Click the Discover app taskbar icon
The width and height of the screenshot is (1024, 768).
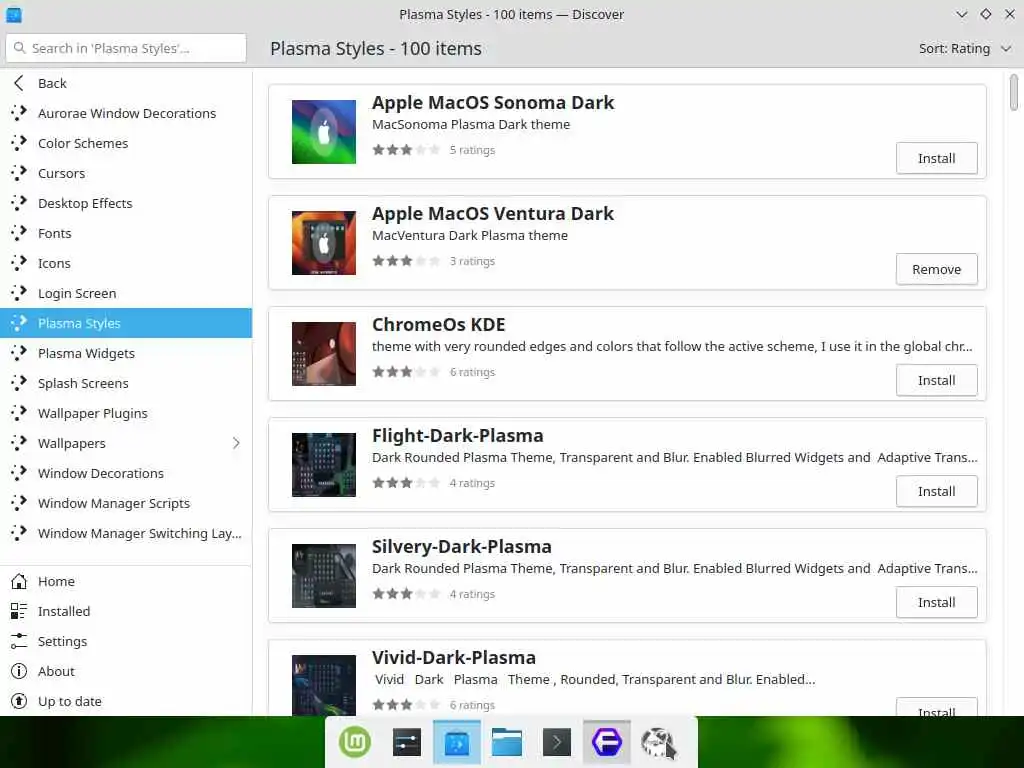pos(456,743)
